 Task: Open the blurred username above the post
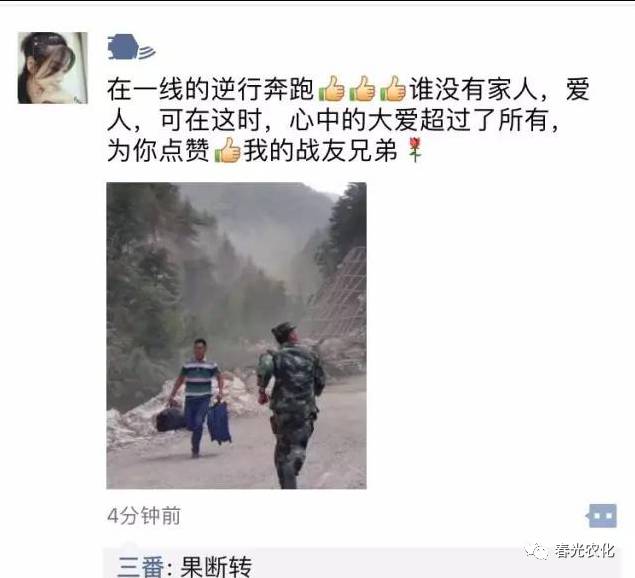coord(132,47)
